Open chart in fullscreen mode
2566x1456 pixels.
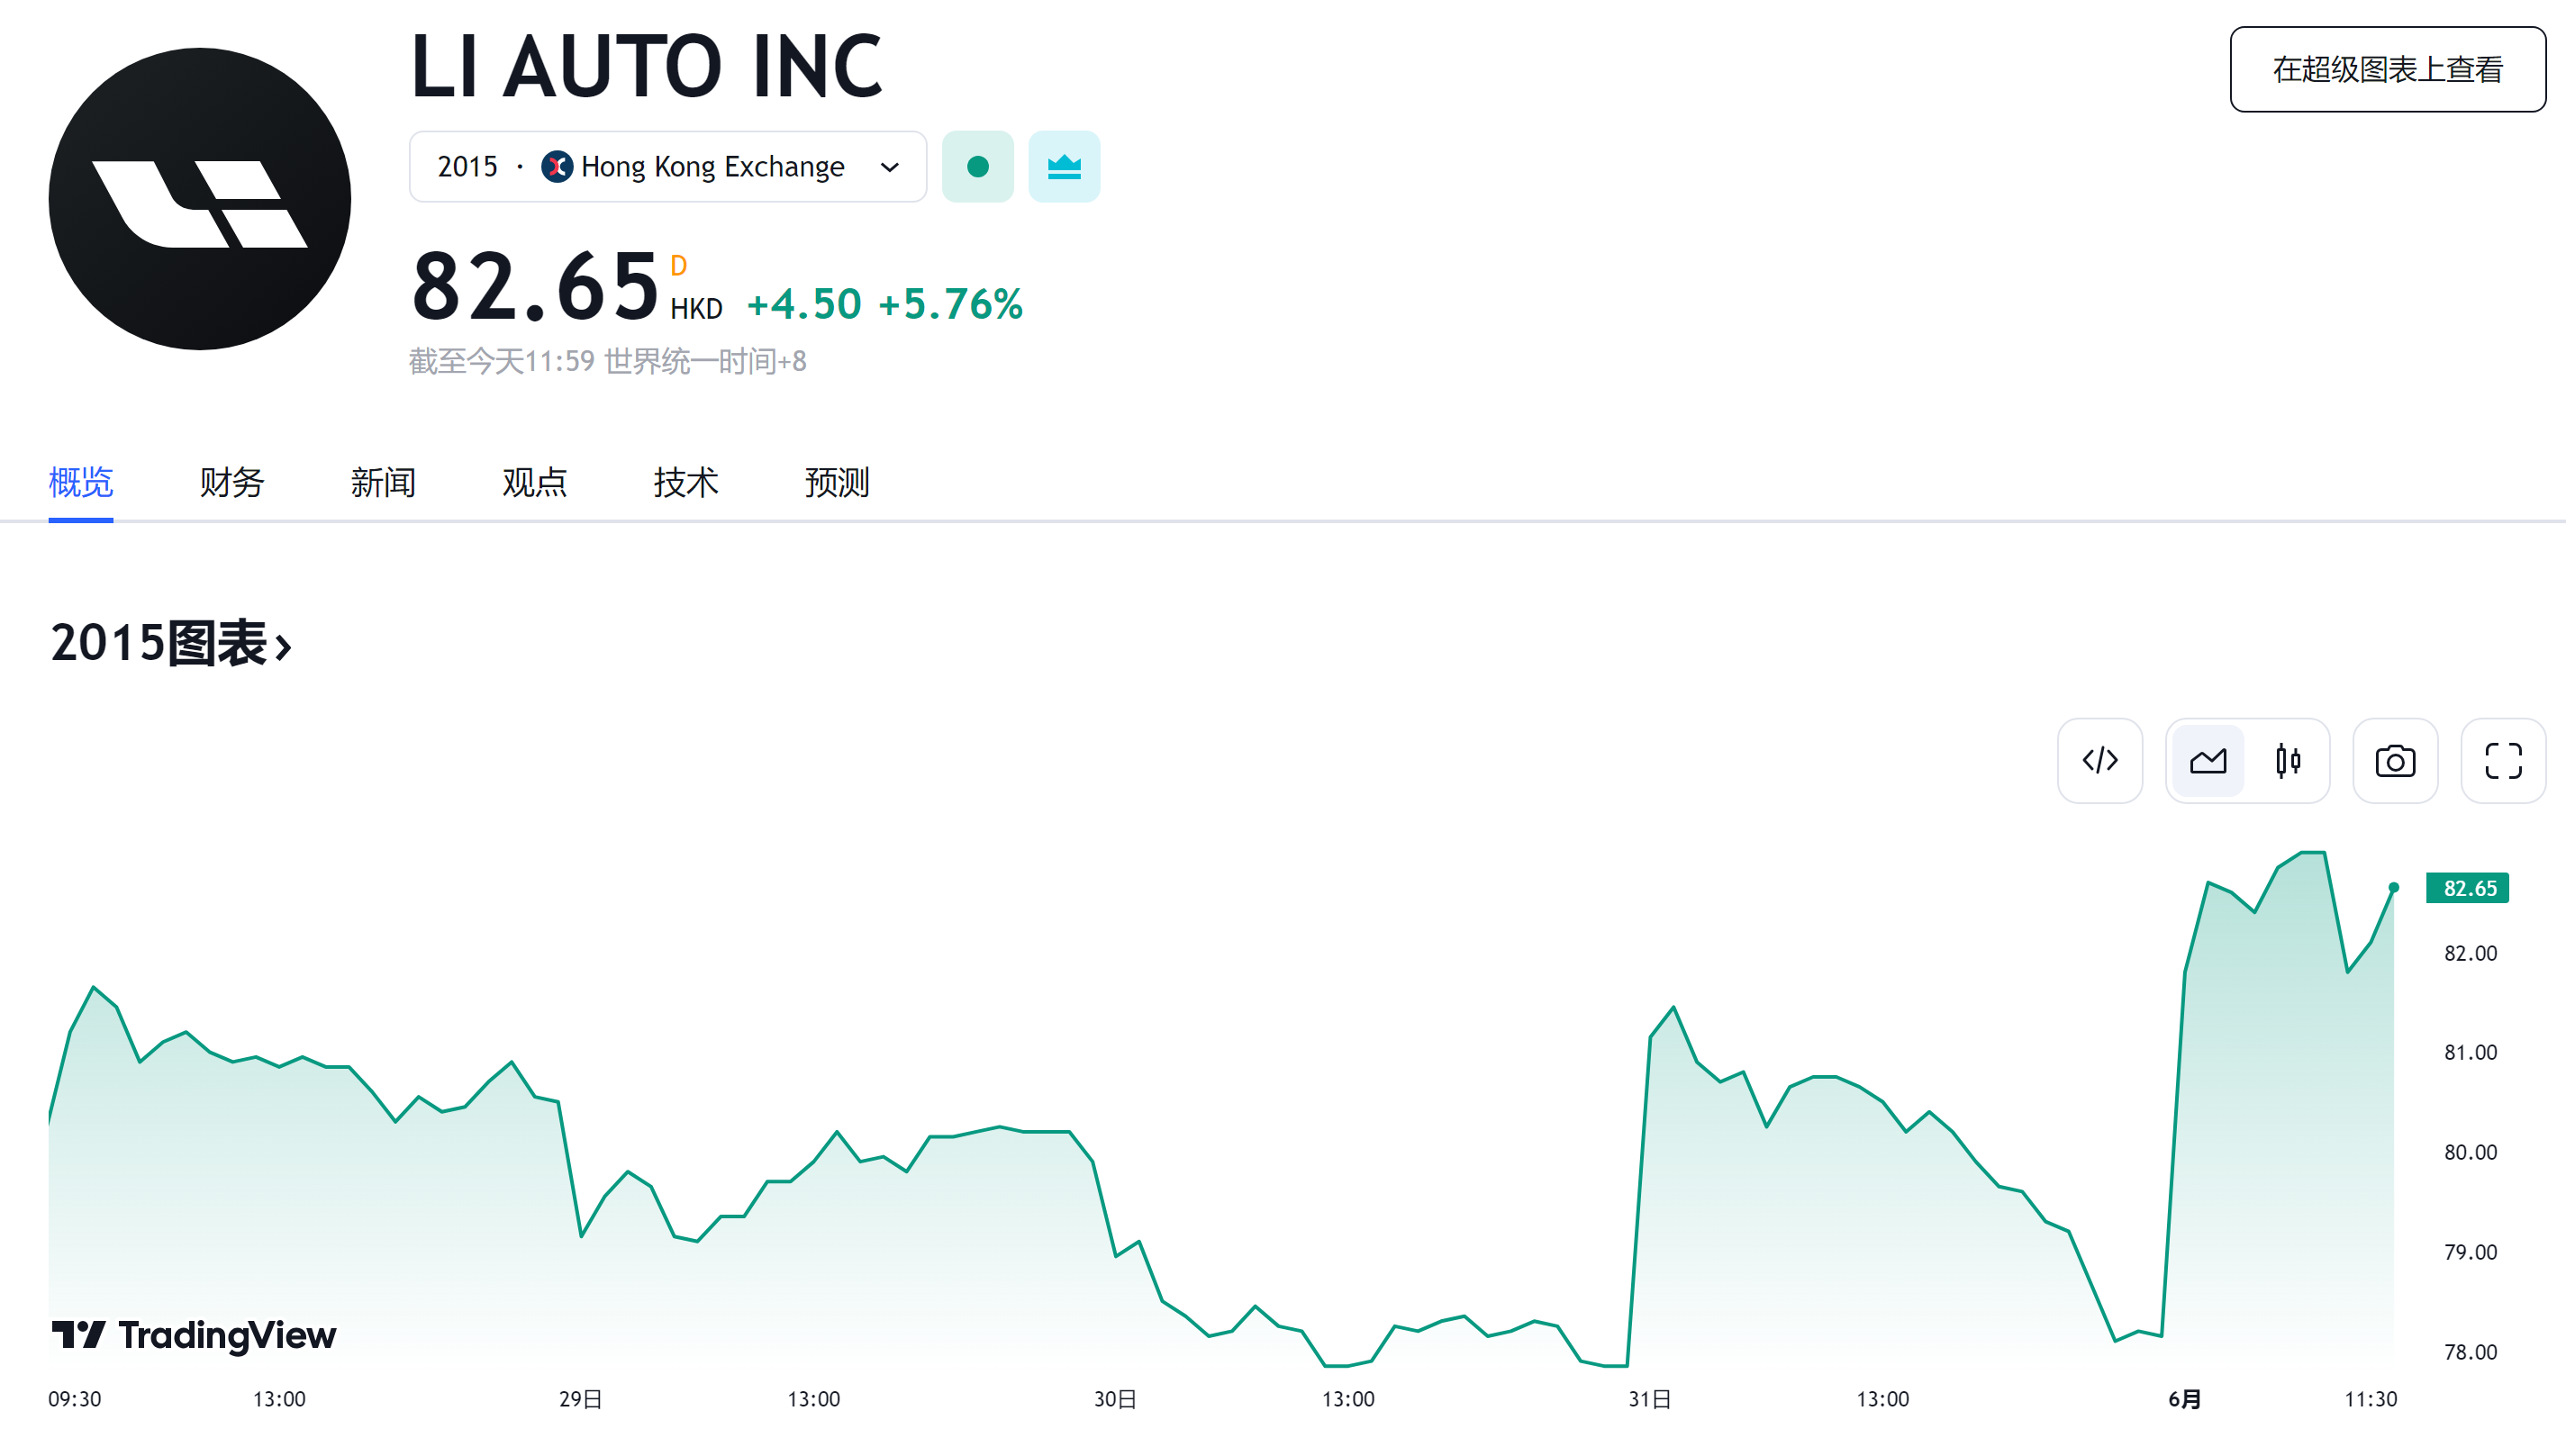(2502, 761)
